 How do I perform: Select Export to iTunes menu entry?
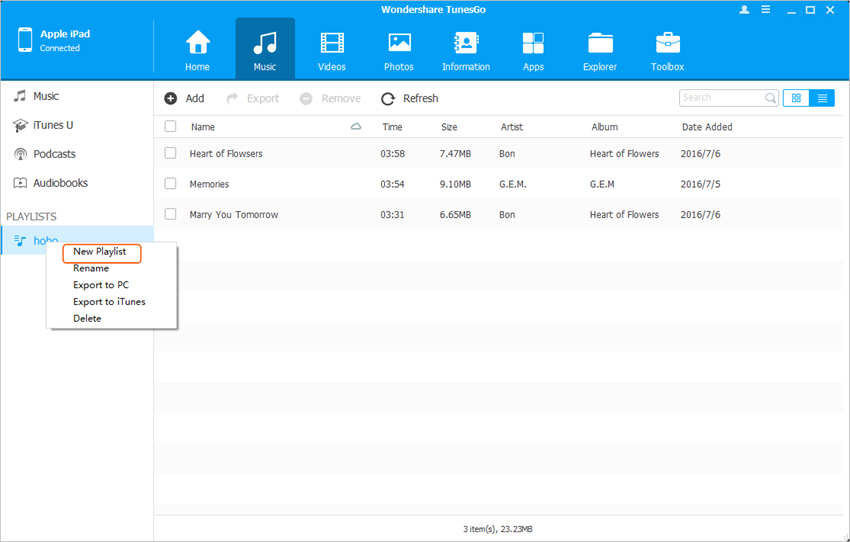[109, 301]
